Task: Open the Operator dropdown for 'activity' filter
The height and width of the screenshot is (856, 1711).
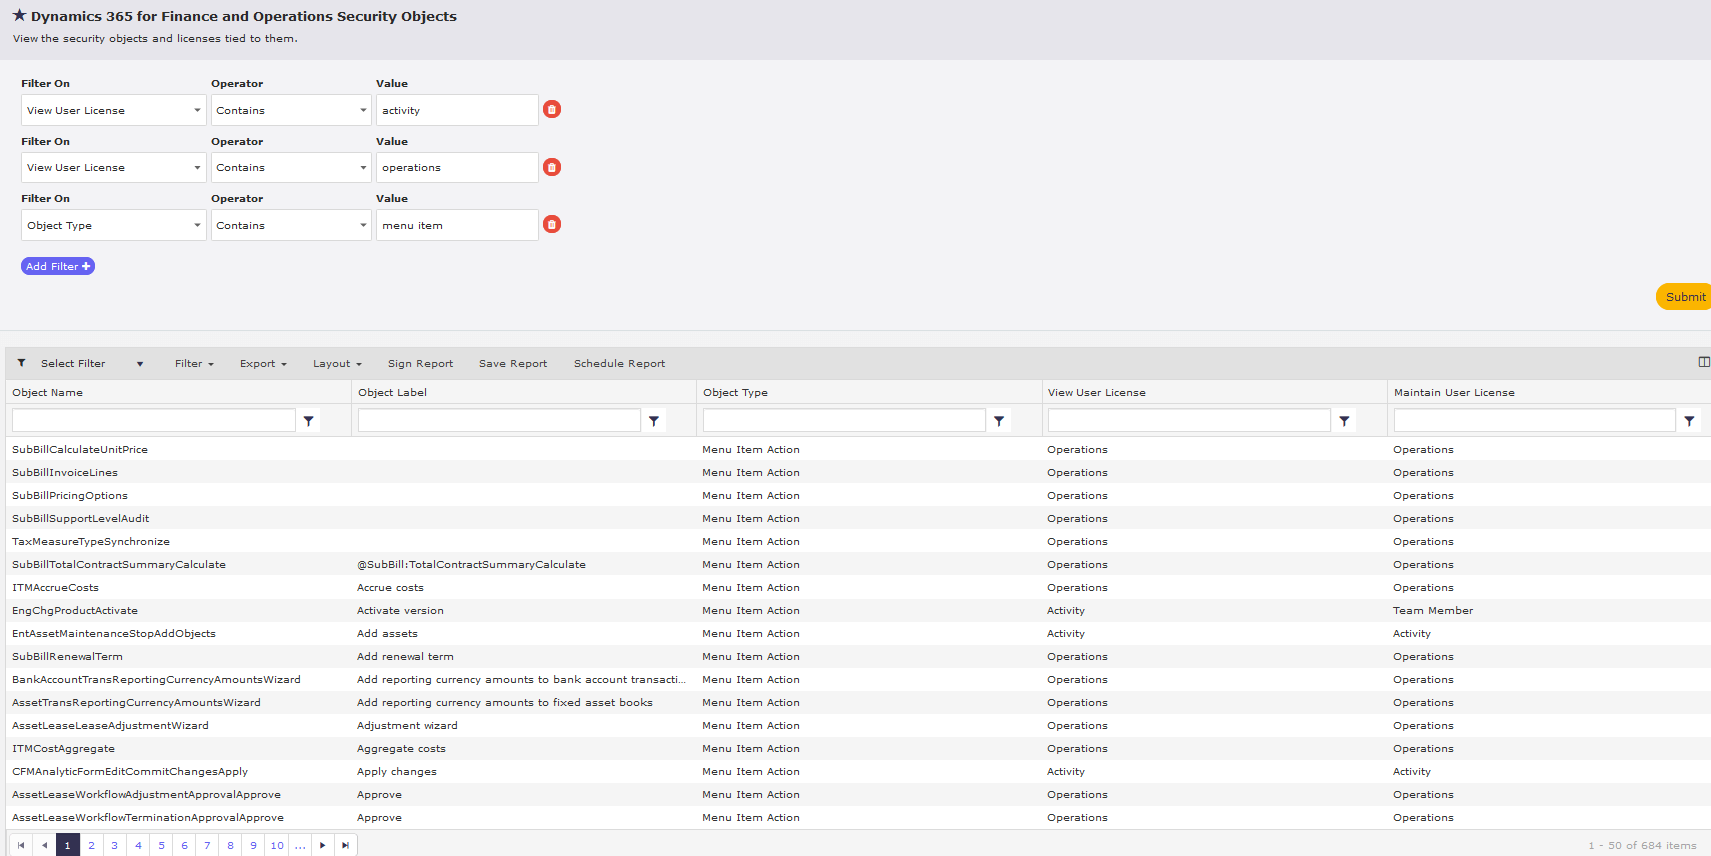Action: pos(291,110)
